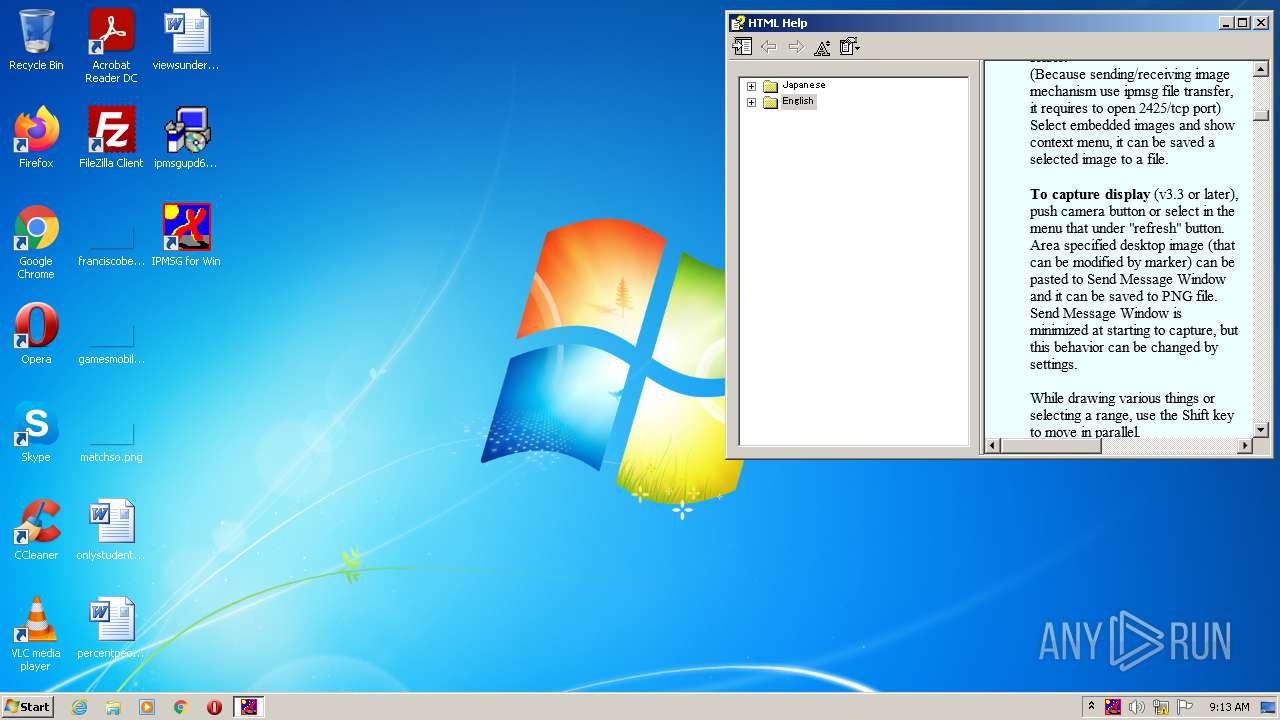Open Opera from the taskbar

(214, 707)
